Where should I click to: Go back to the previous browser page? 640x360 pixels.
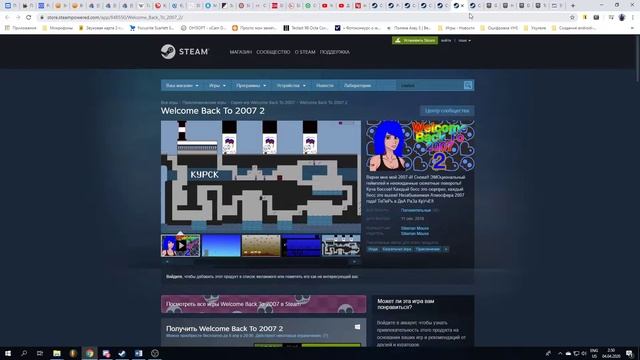[x=7, y=18]
